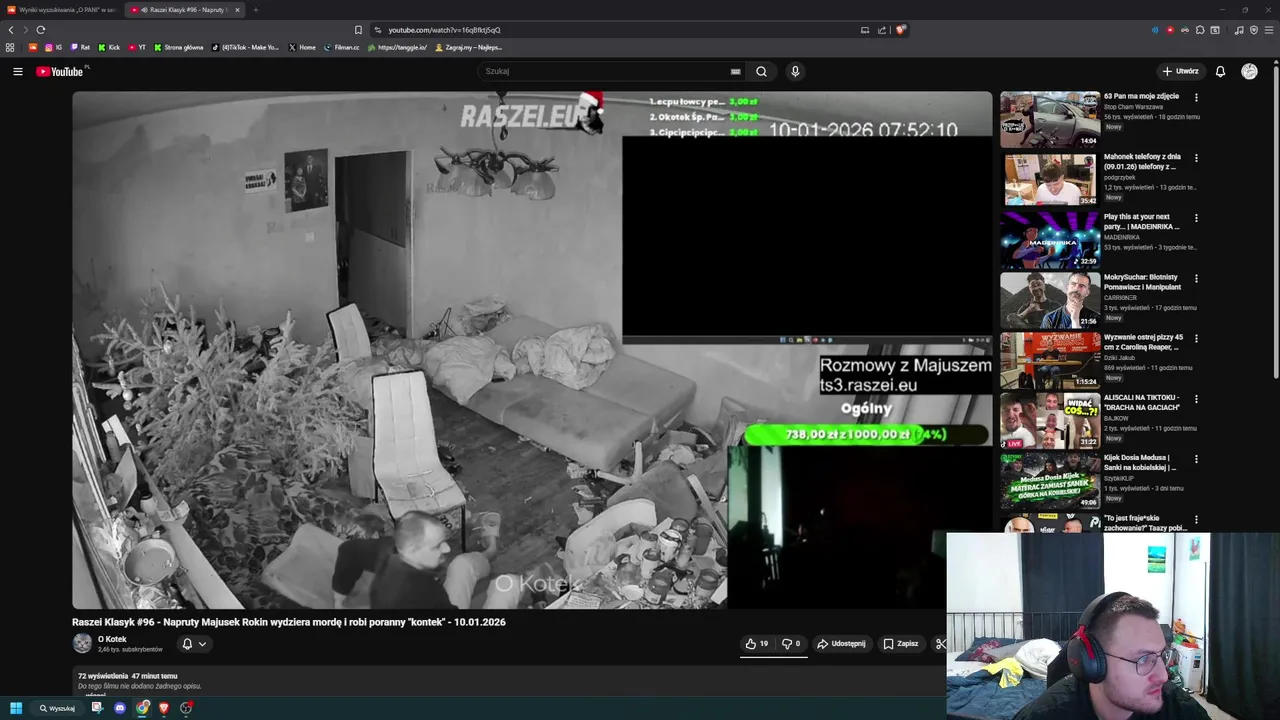Open the Filman.cc bookmark
The image size is (1280, 720).
342,47
